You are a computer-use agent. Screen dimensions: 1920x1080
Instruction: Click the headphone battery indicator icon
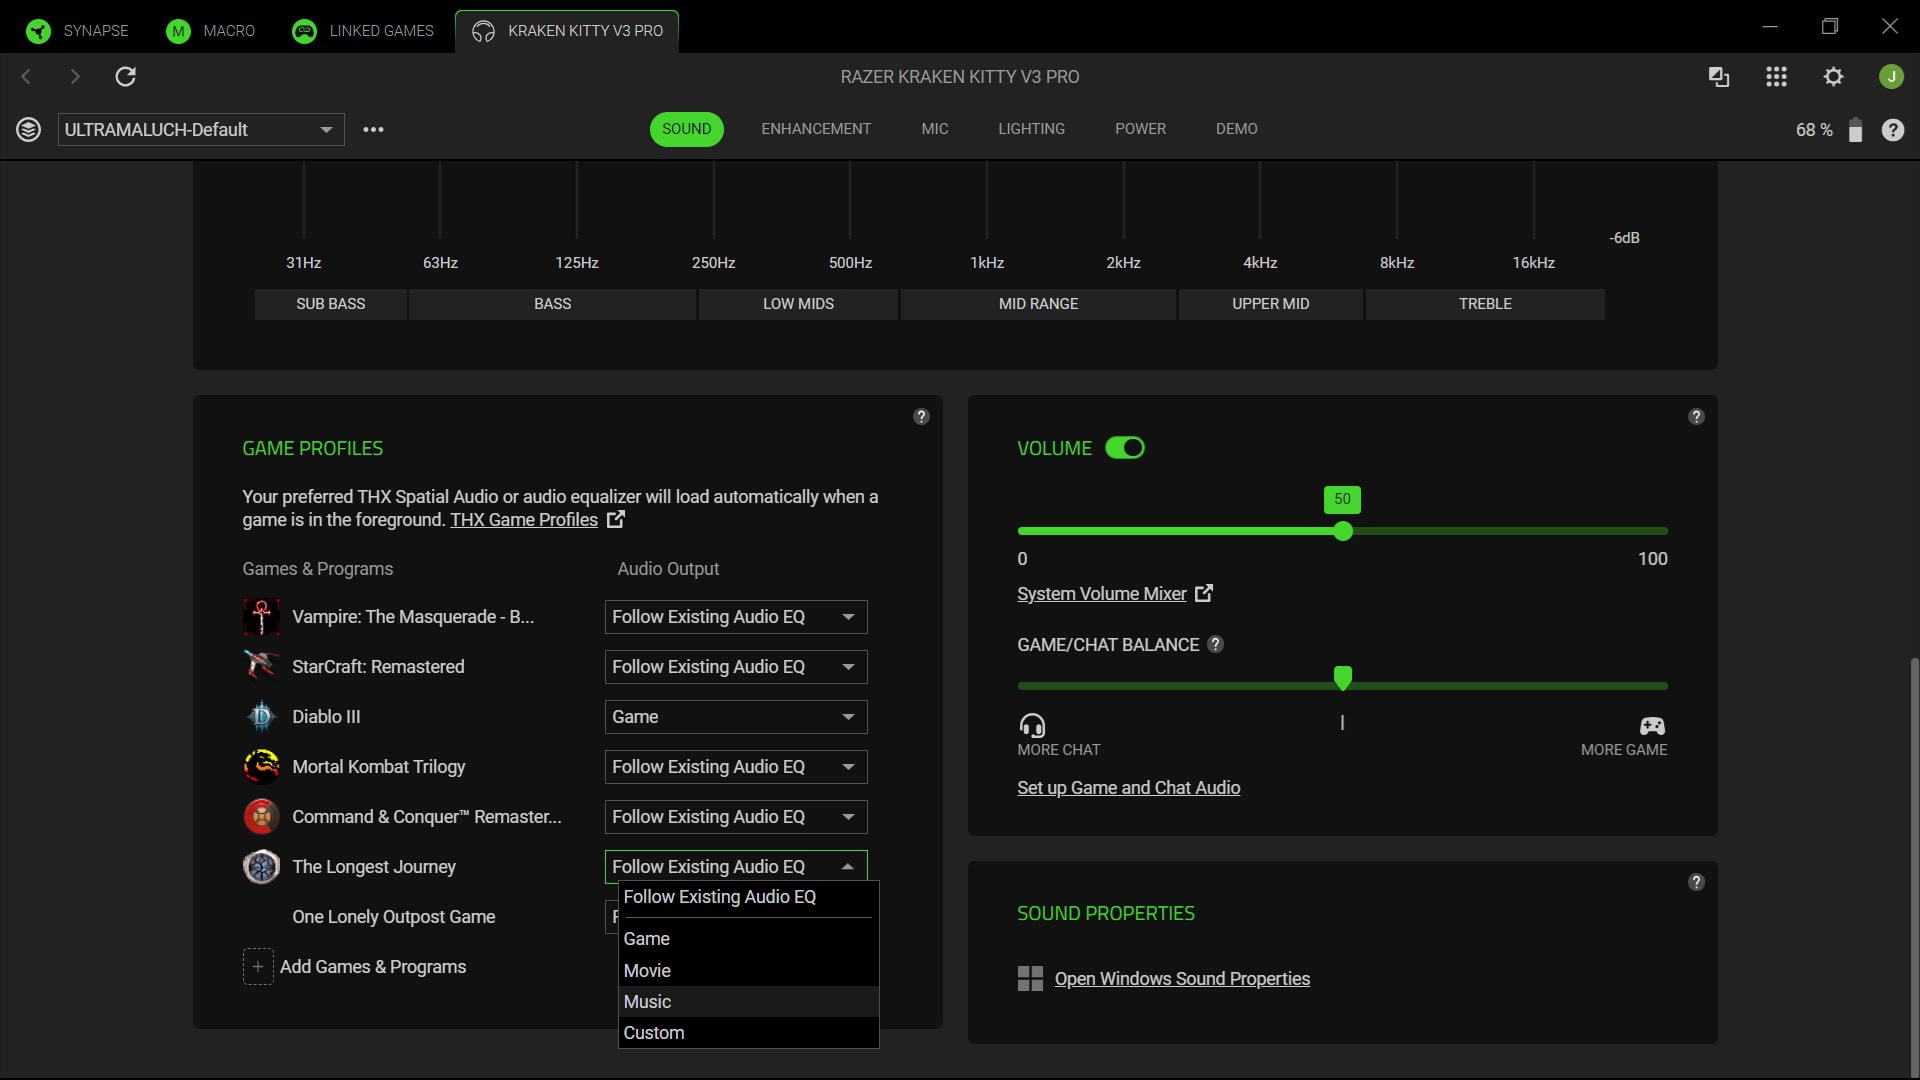point(1856,130)
